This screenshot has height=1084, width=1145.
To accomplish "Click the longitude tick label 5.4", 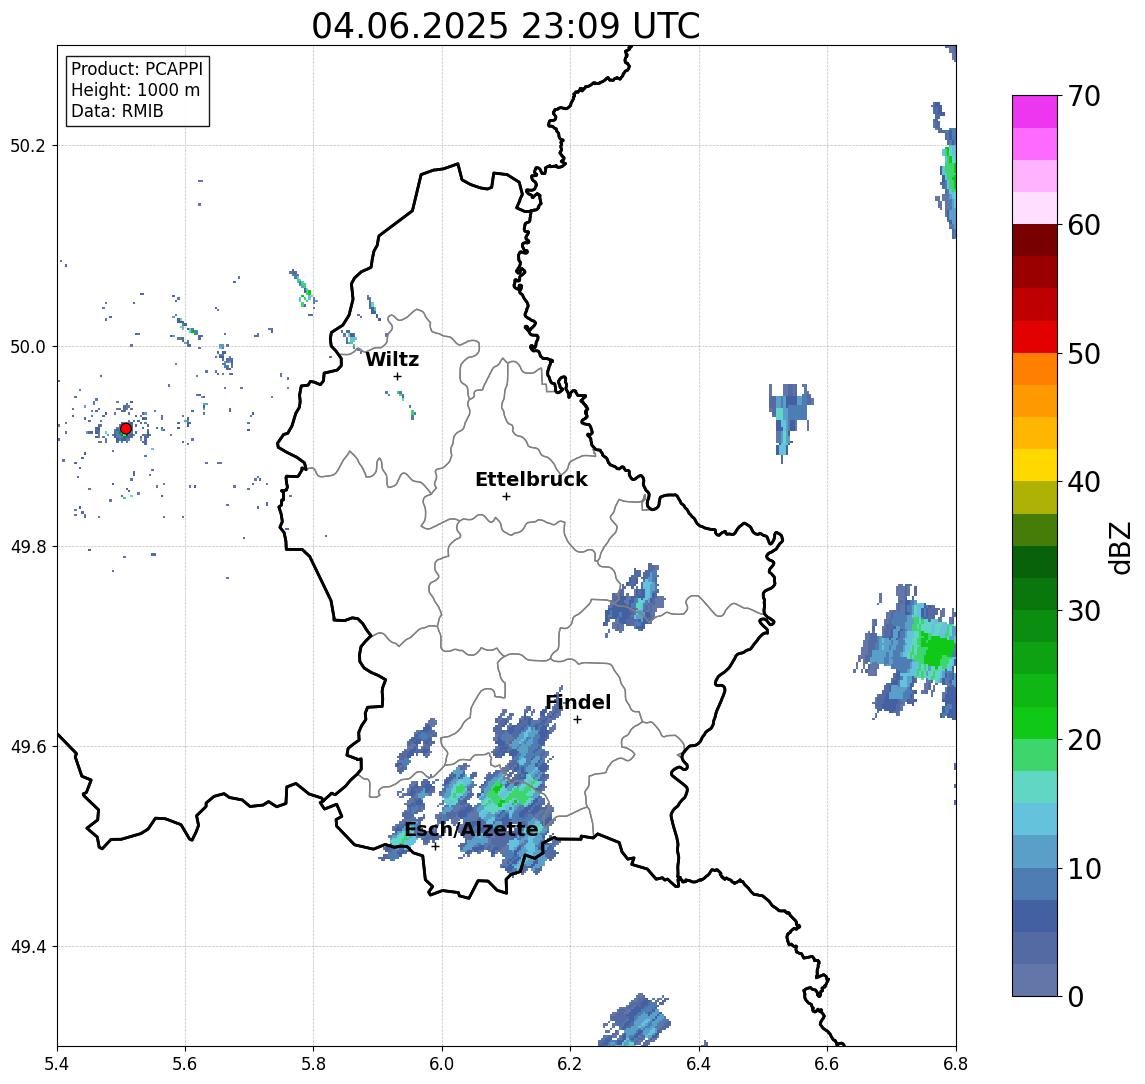I will click(57, 1064).
